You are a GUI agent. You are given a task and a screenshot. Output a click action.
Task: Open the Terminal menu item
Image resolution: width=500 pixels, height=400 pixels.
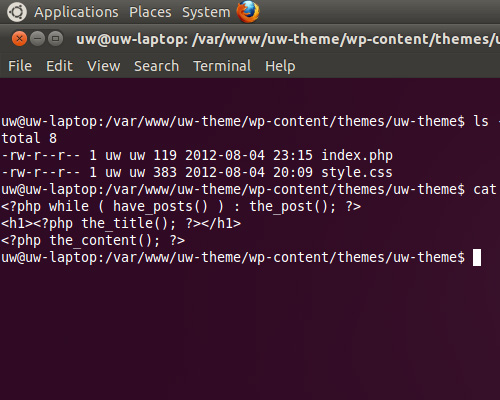coord(222,66)
